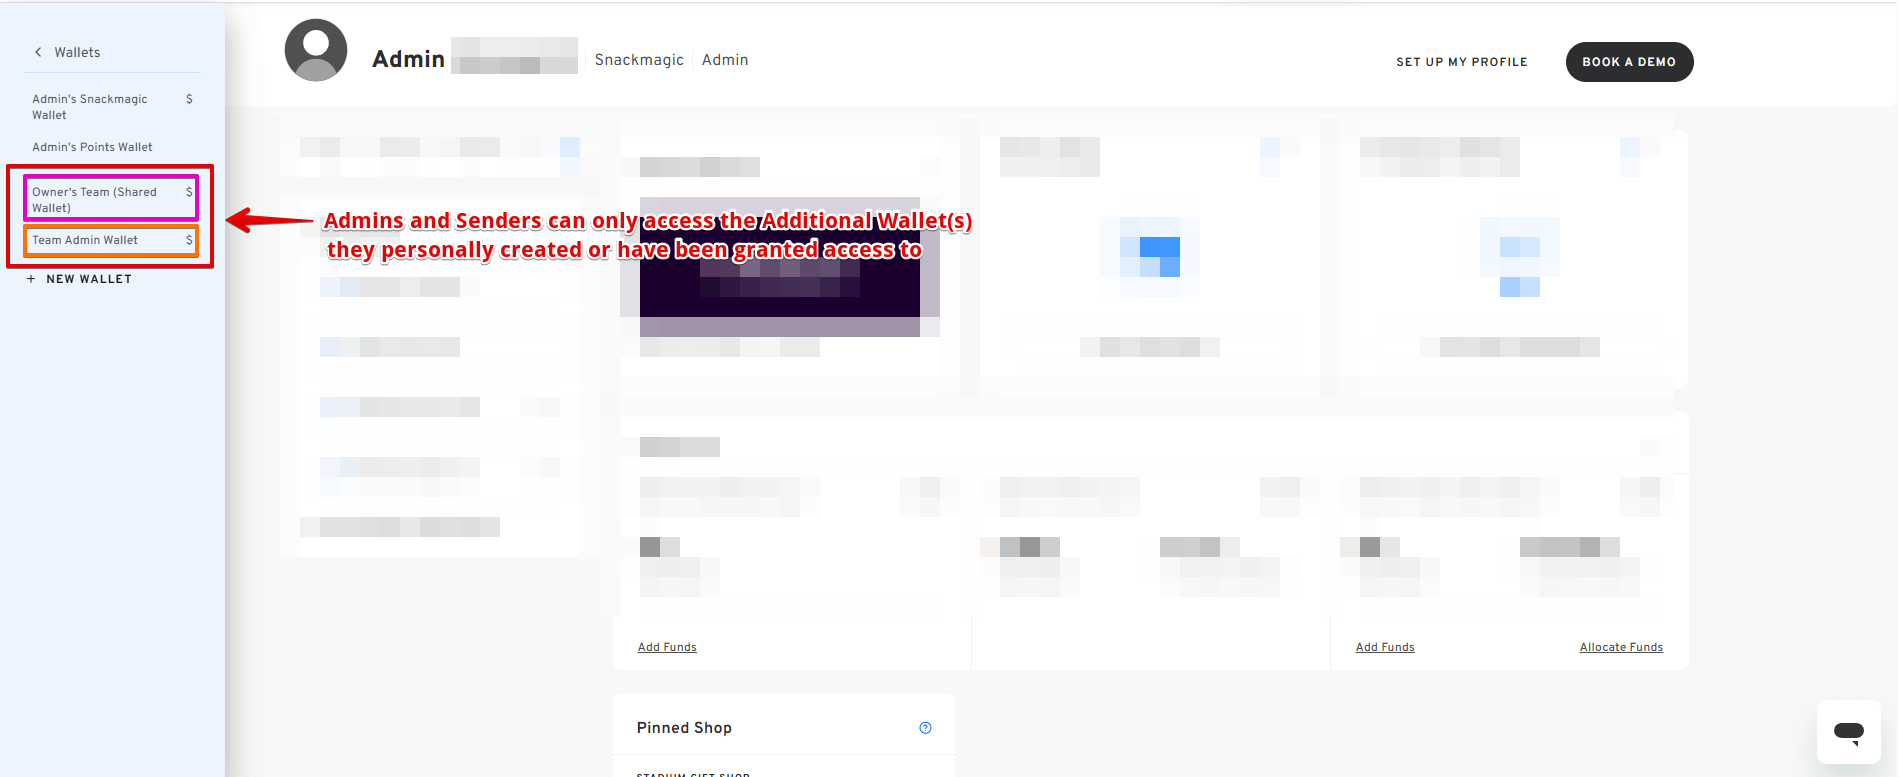The height and width of the screenshot is (777, 1899).
Task: Select Admin's Points Wallet
Action: click(x=92, y=147)
